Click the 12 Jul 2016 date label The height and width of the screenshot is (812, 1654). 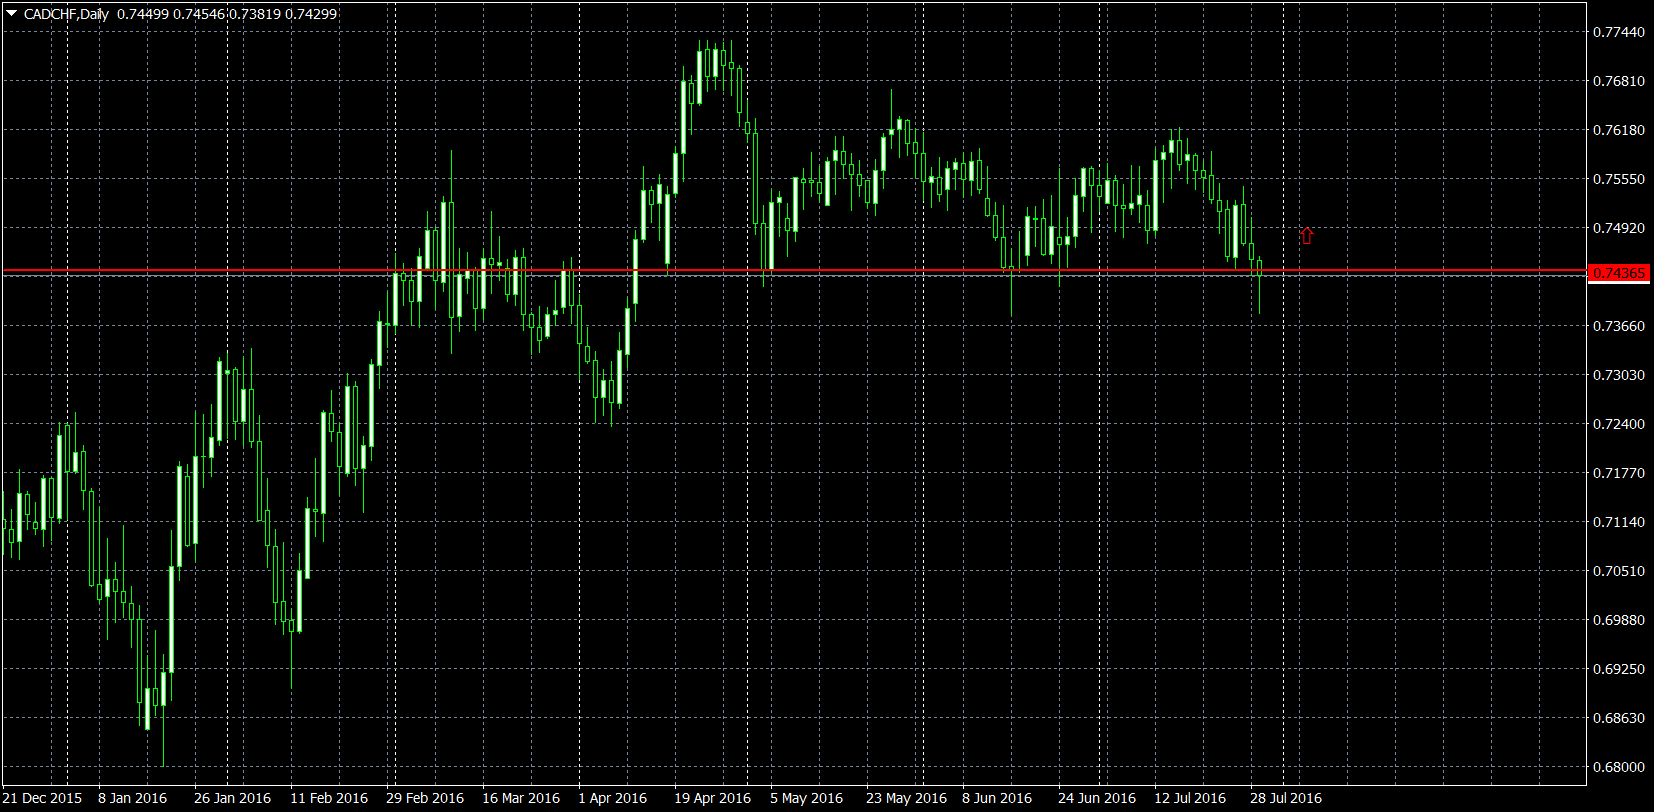pos(1190,798)
